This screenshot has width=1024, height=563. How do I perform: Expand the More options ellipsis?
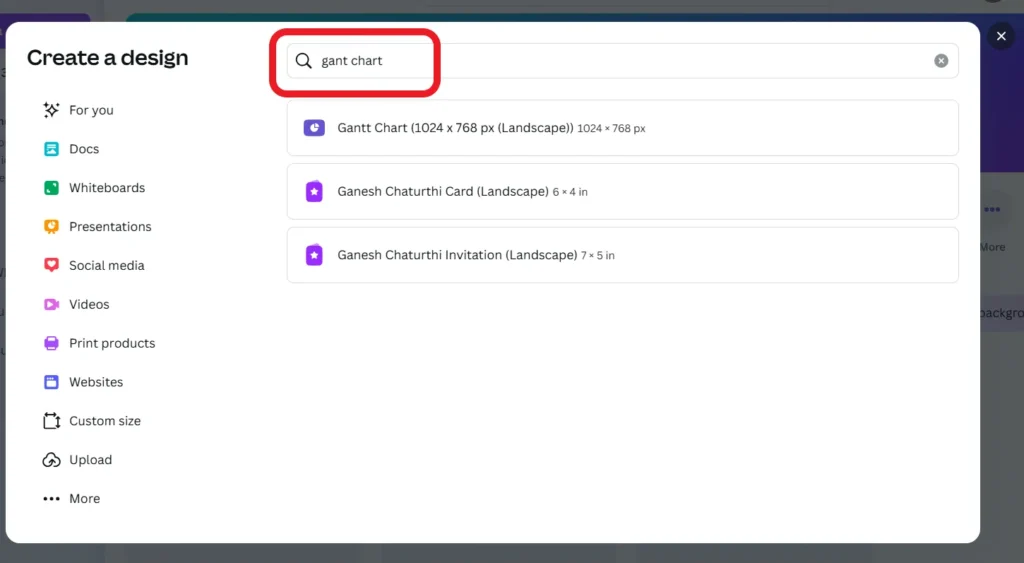click(51, 498)
